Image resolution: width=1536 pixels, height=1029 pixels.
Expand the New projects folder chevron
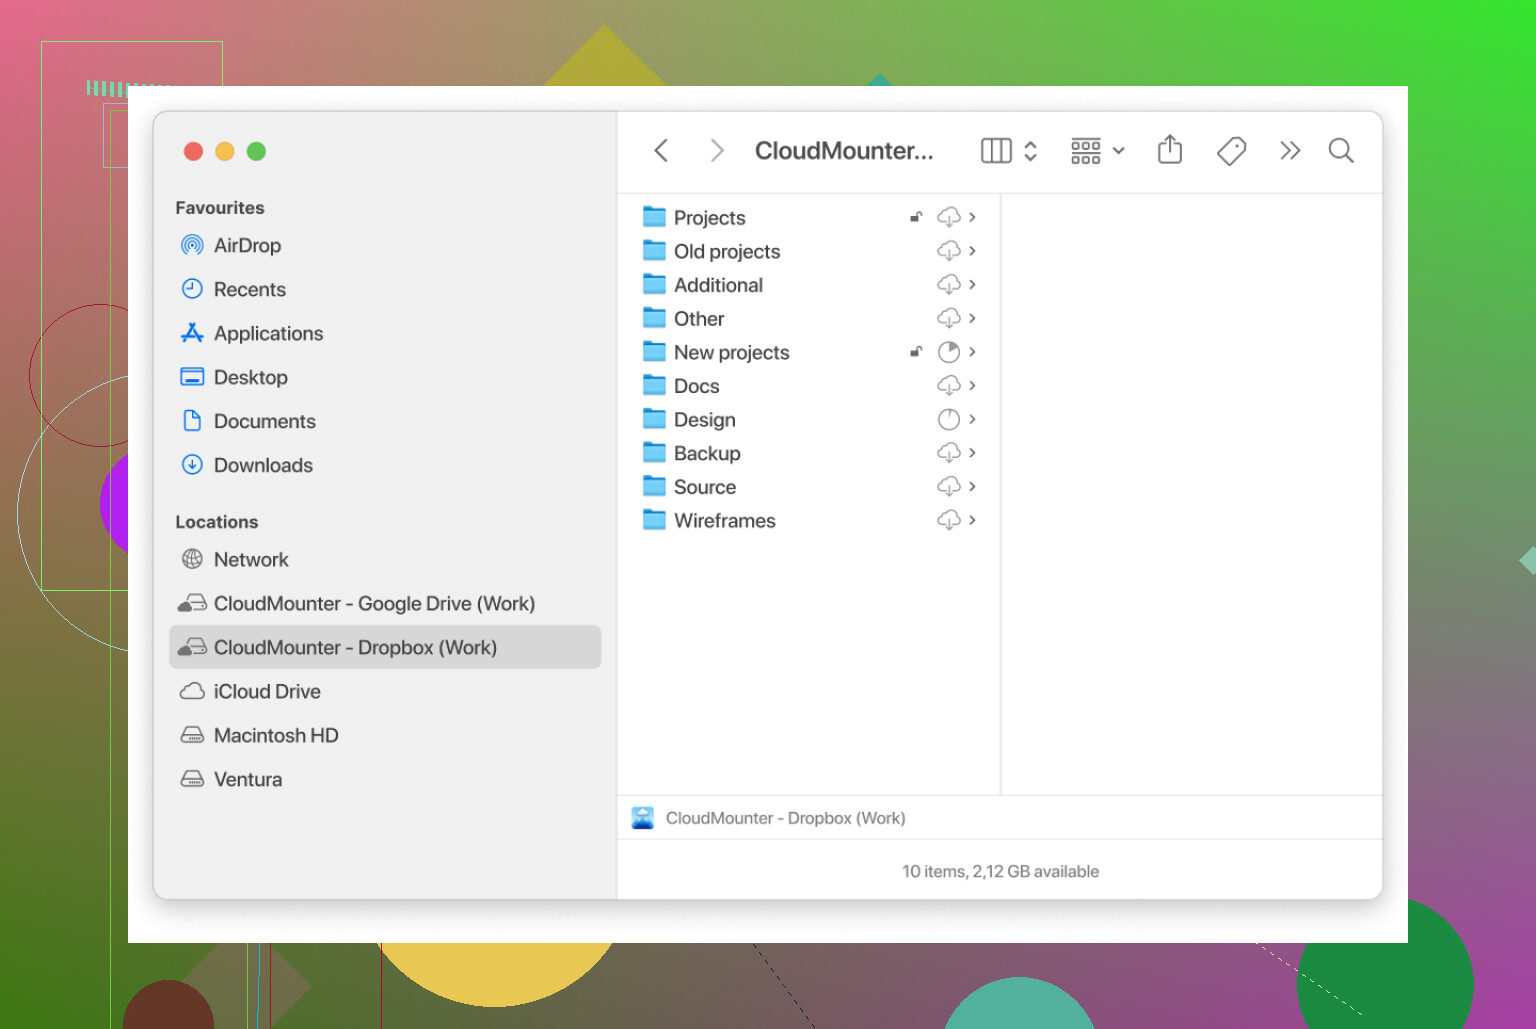(x=972, y=352)
